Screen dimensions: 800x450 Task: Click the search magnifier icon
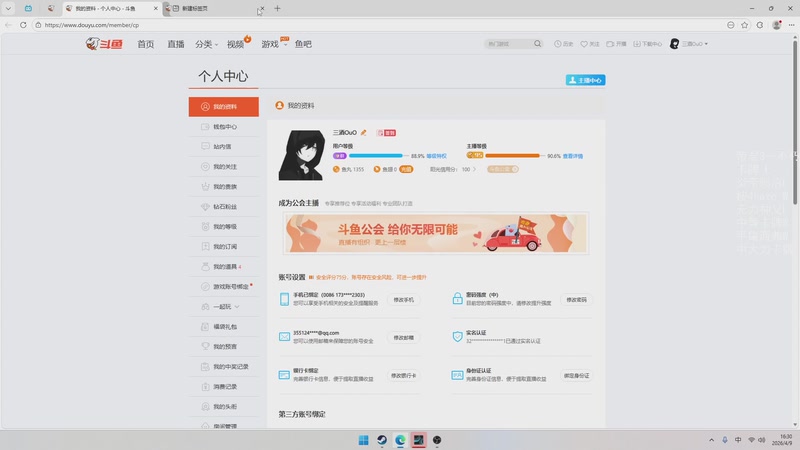pyautogui.click(x=537, y=44)
